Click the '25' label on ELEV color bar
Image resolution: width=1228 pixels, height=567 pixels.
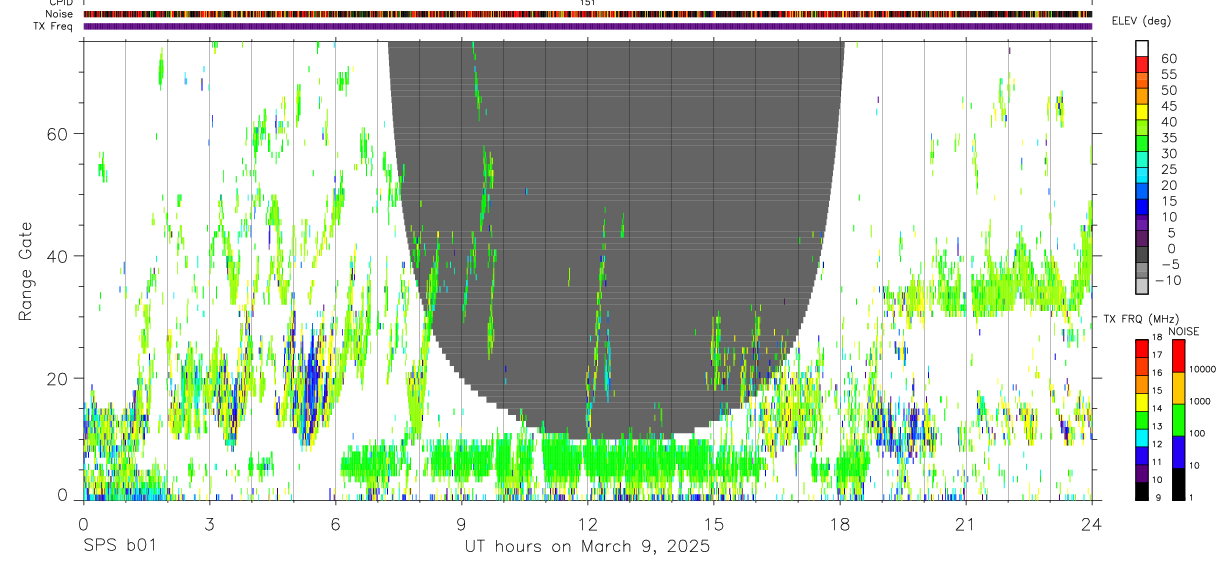tap(1169, 170)
